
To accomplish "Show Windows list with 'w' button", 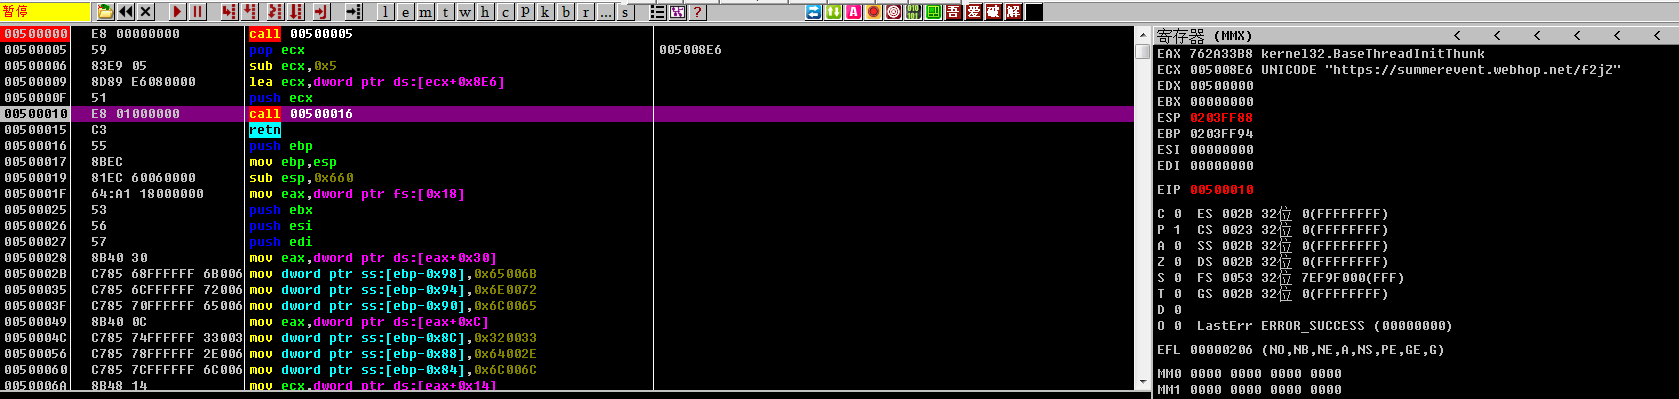I will 466,12.
